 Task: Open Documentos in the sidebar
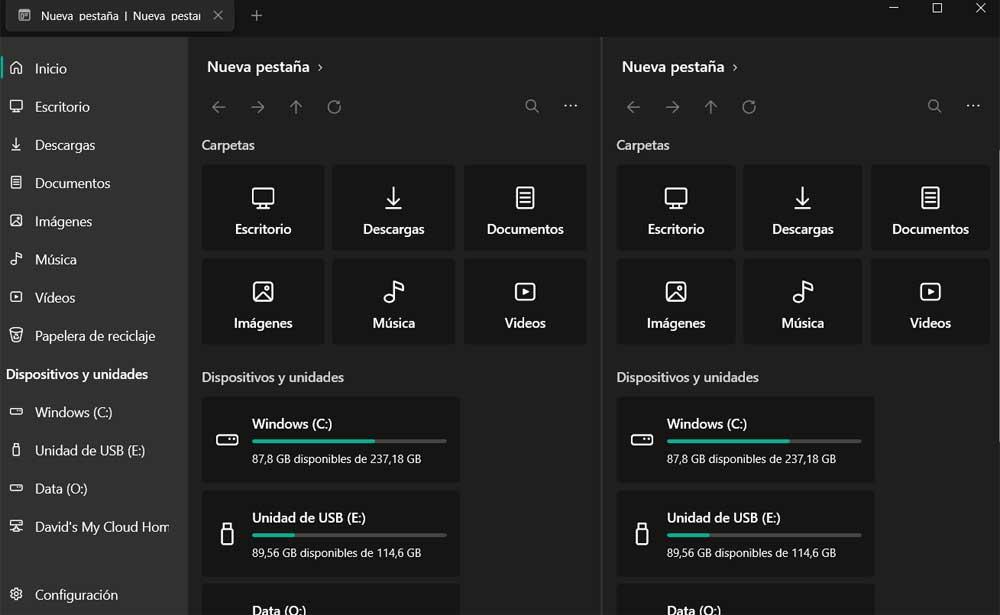point(94,183)
